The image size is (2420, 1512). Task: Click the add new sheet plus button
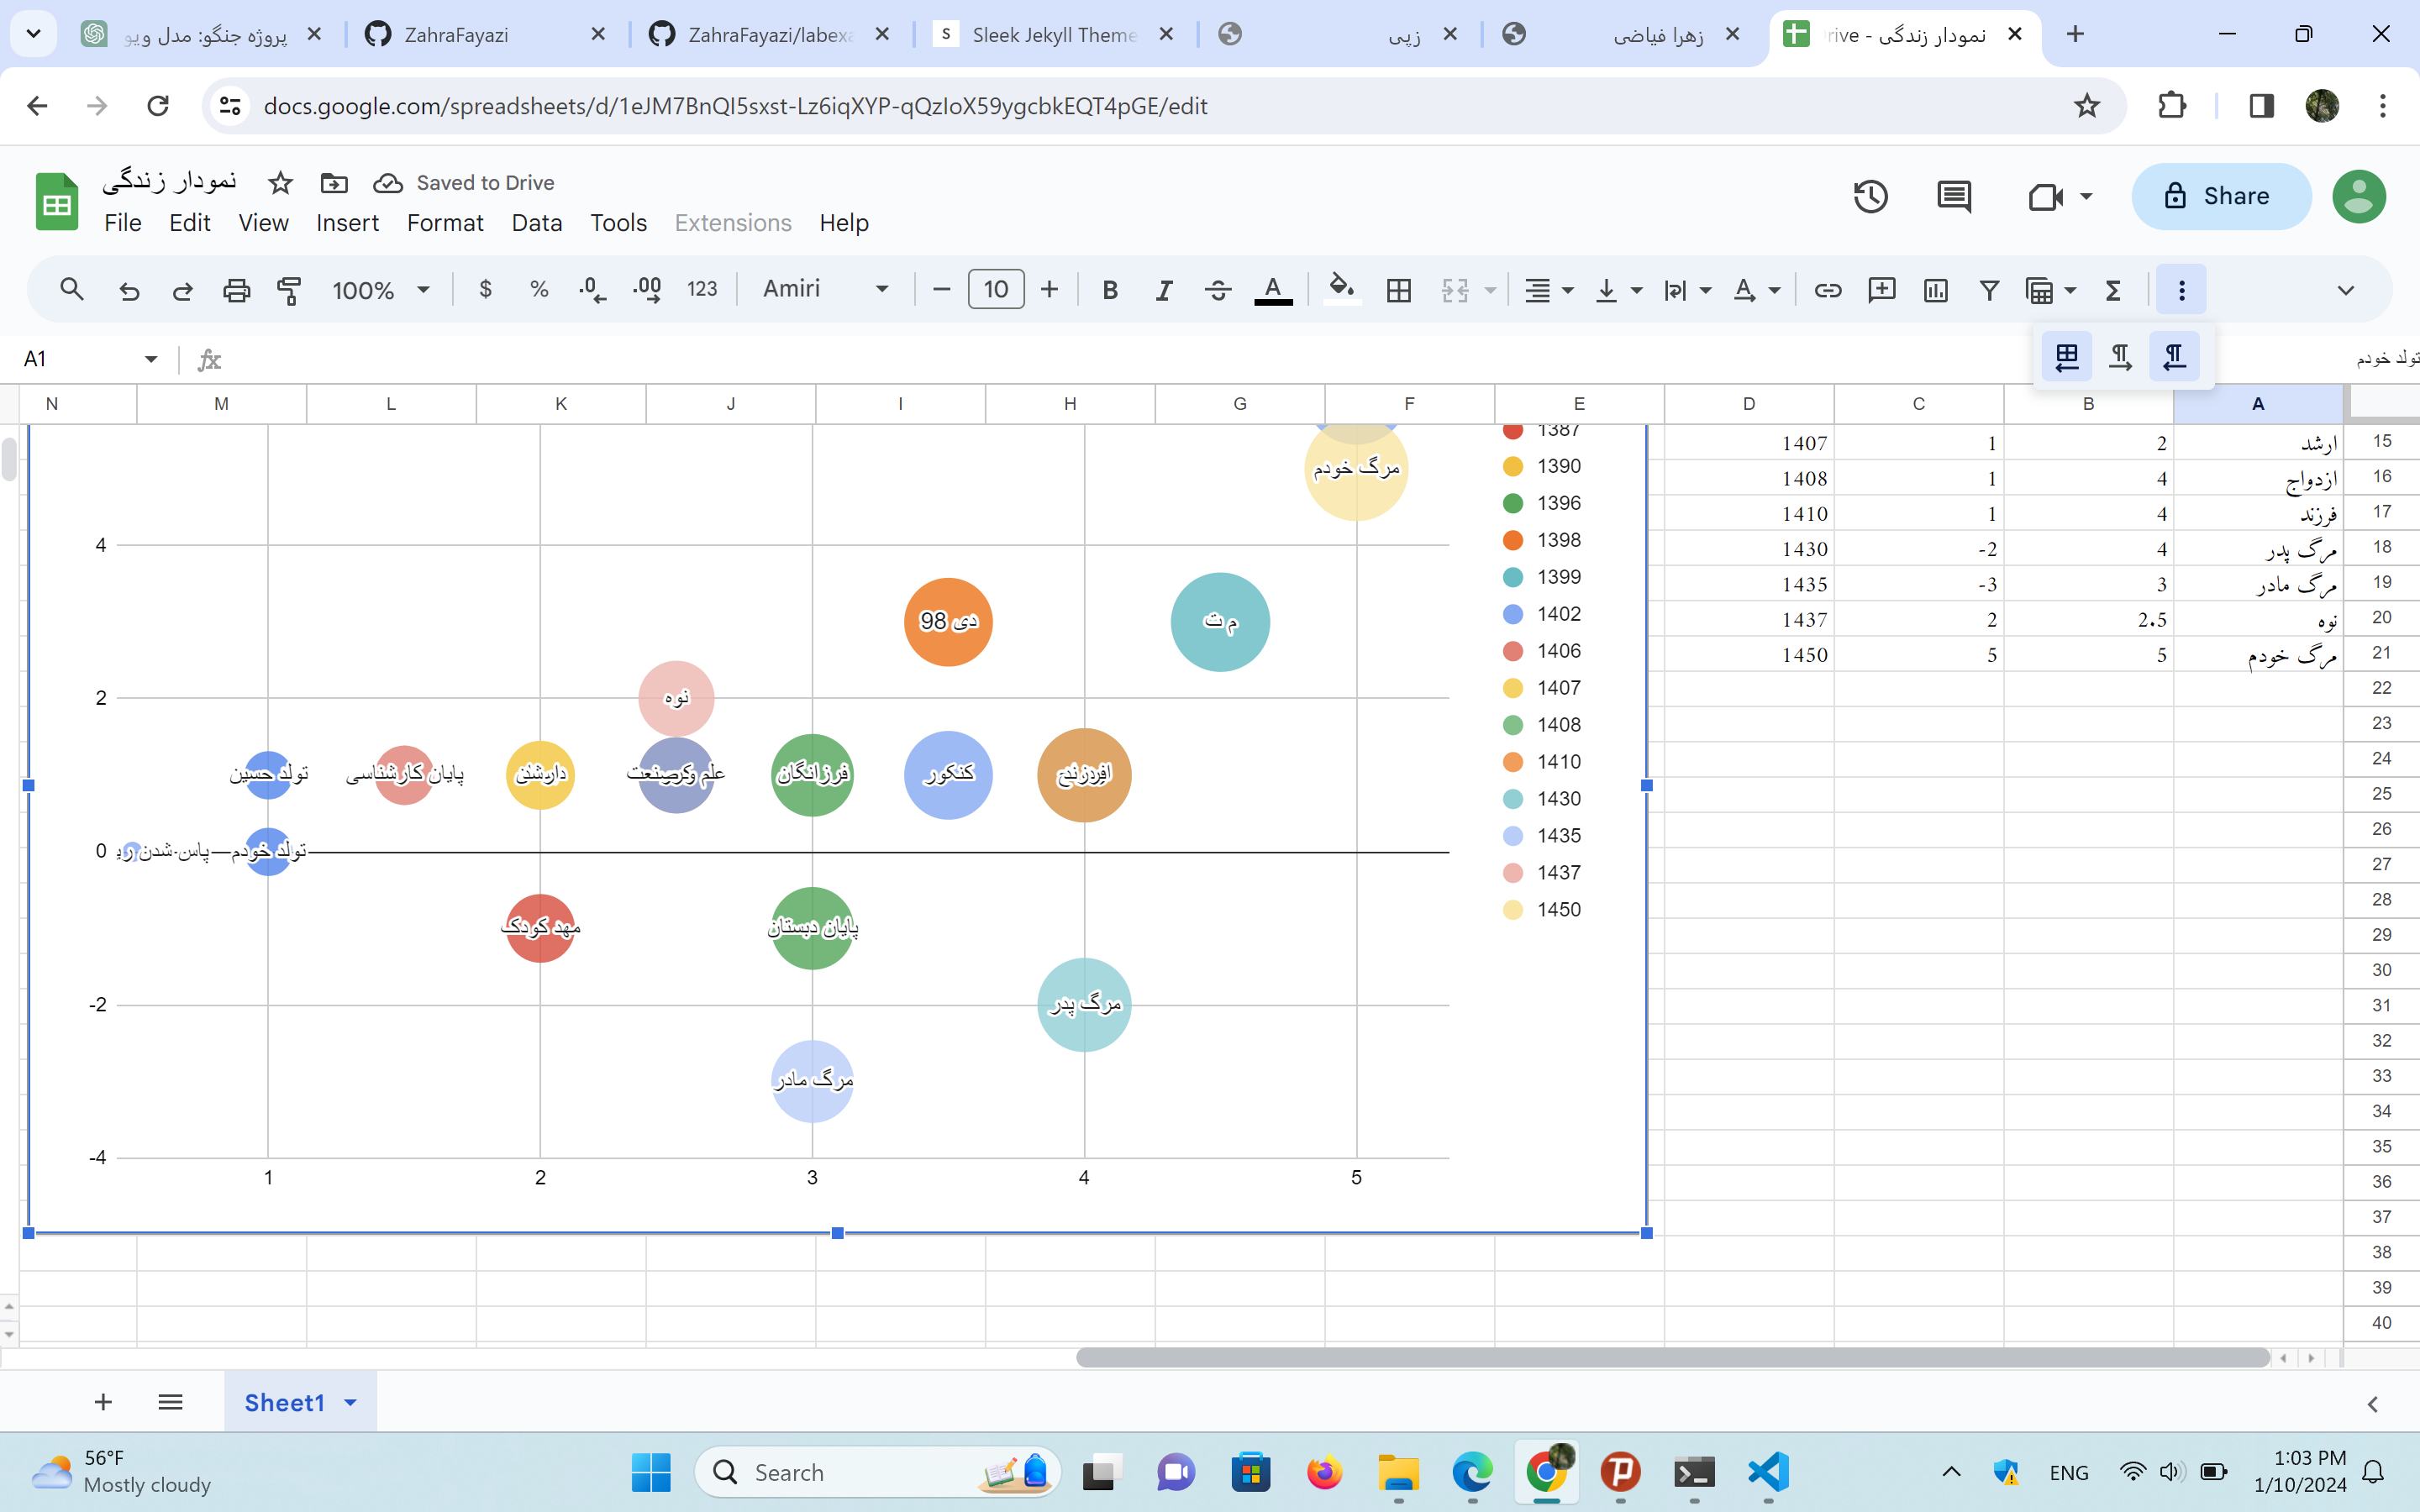(103, 1402)
